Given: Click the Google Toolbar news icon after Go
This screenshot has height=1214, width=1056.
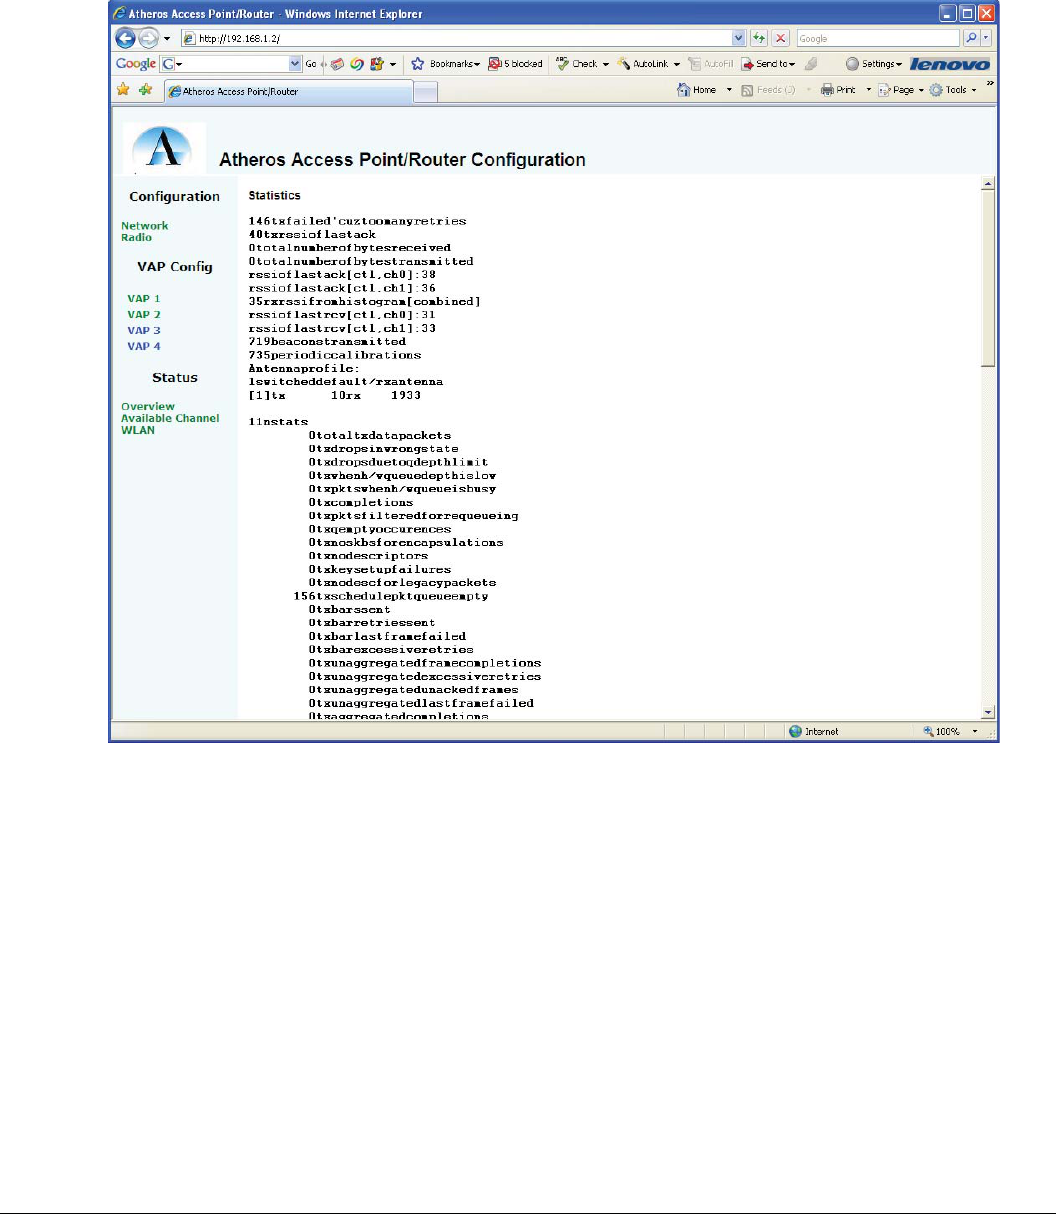Looking at the screenshot, I should (x=337, y=64).
